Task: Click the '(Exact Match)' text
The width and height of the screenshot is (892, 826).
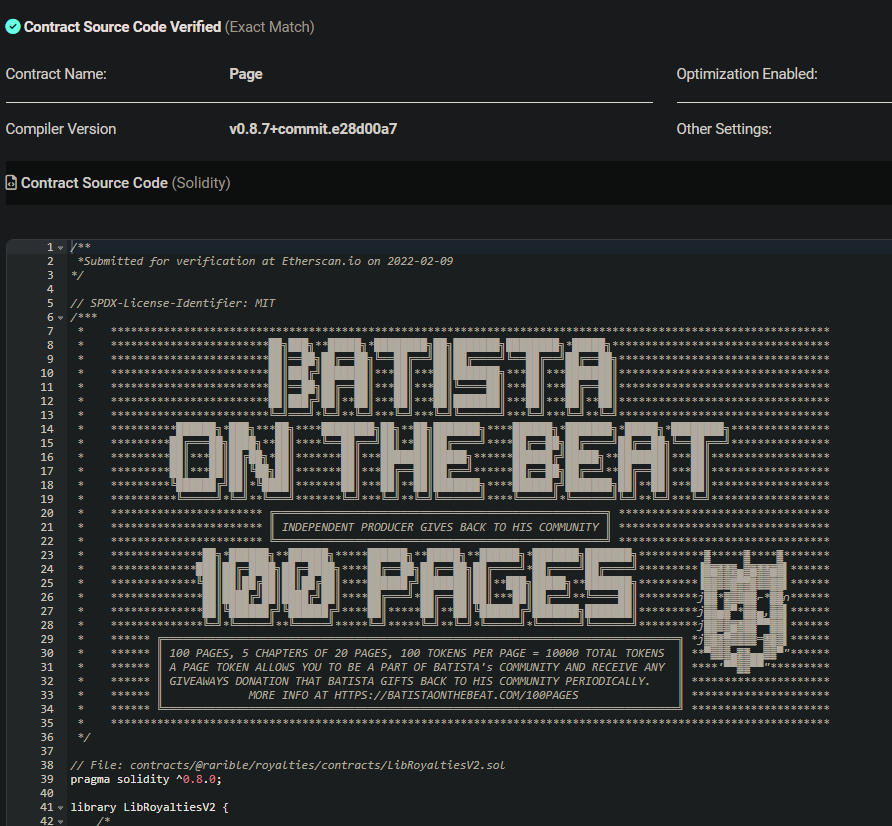Action: [270, 27]
